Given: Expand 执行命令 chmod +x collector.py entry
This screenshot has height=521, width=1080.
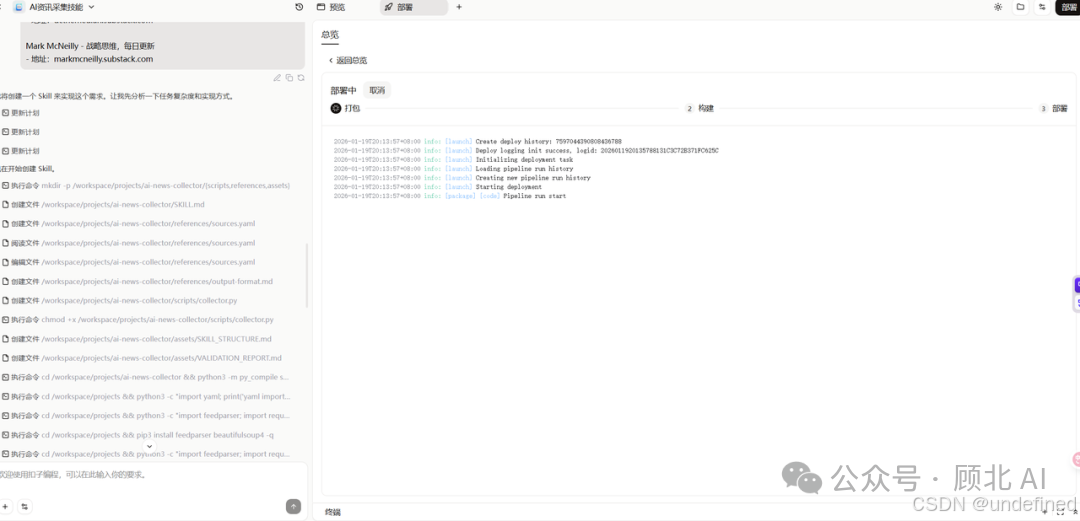Looking at the screenshot, I should click(x=138, y=320).
